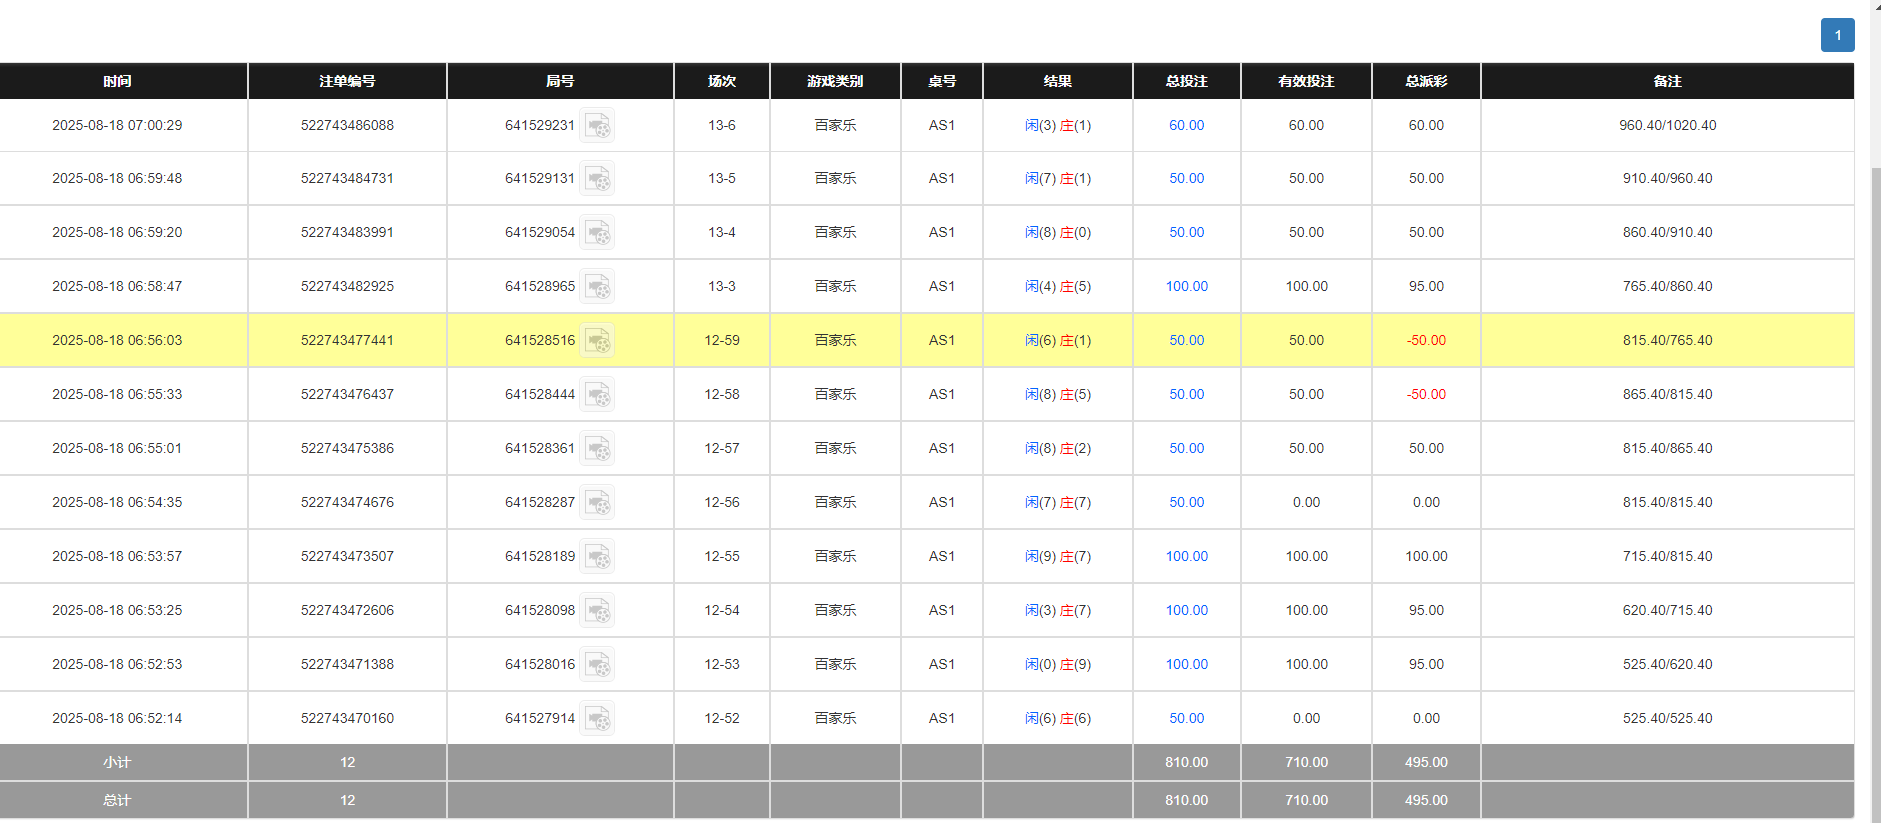1881x823 pixels.
Task: Select bet number 522743477441 in highlighted row
Action: pos(347,340)
